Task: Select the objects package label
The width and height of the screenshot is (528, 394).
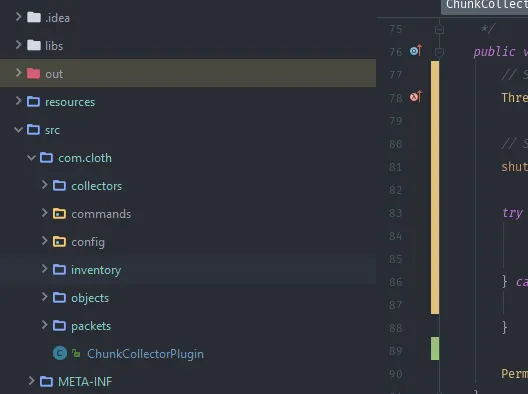Action: coord(90,298)
